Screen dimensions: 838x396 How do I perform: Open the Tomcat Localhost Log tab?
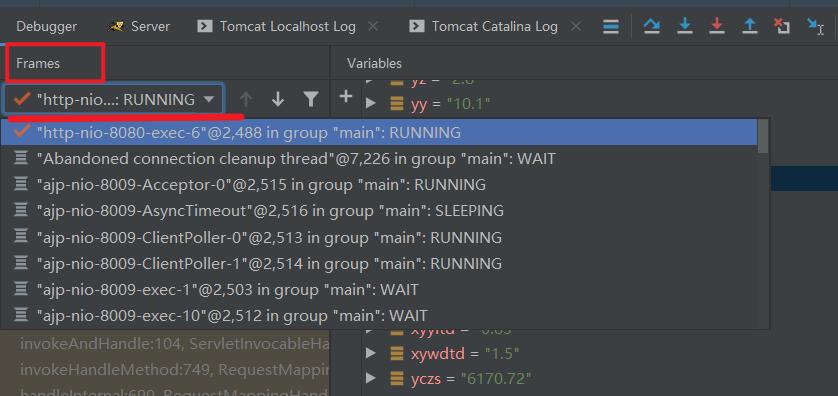tap(288, 26)
